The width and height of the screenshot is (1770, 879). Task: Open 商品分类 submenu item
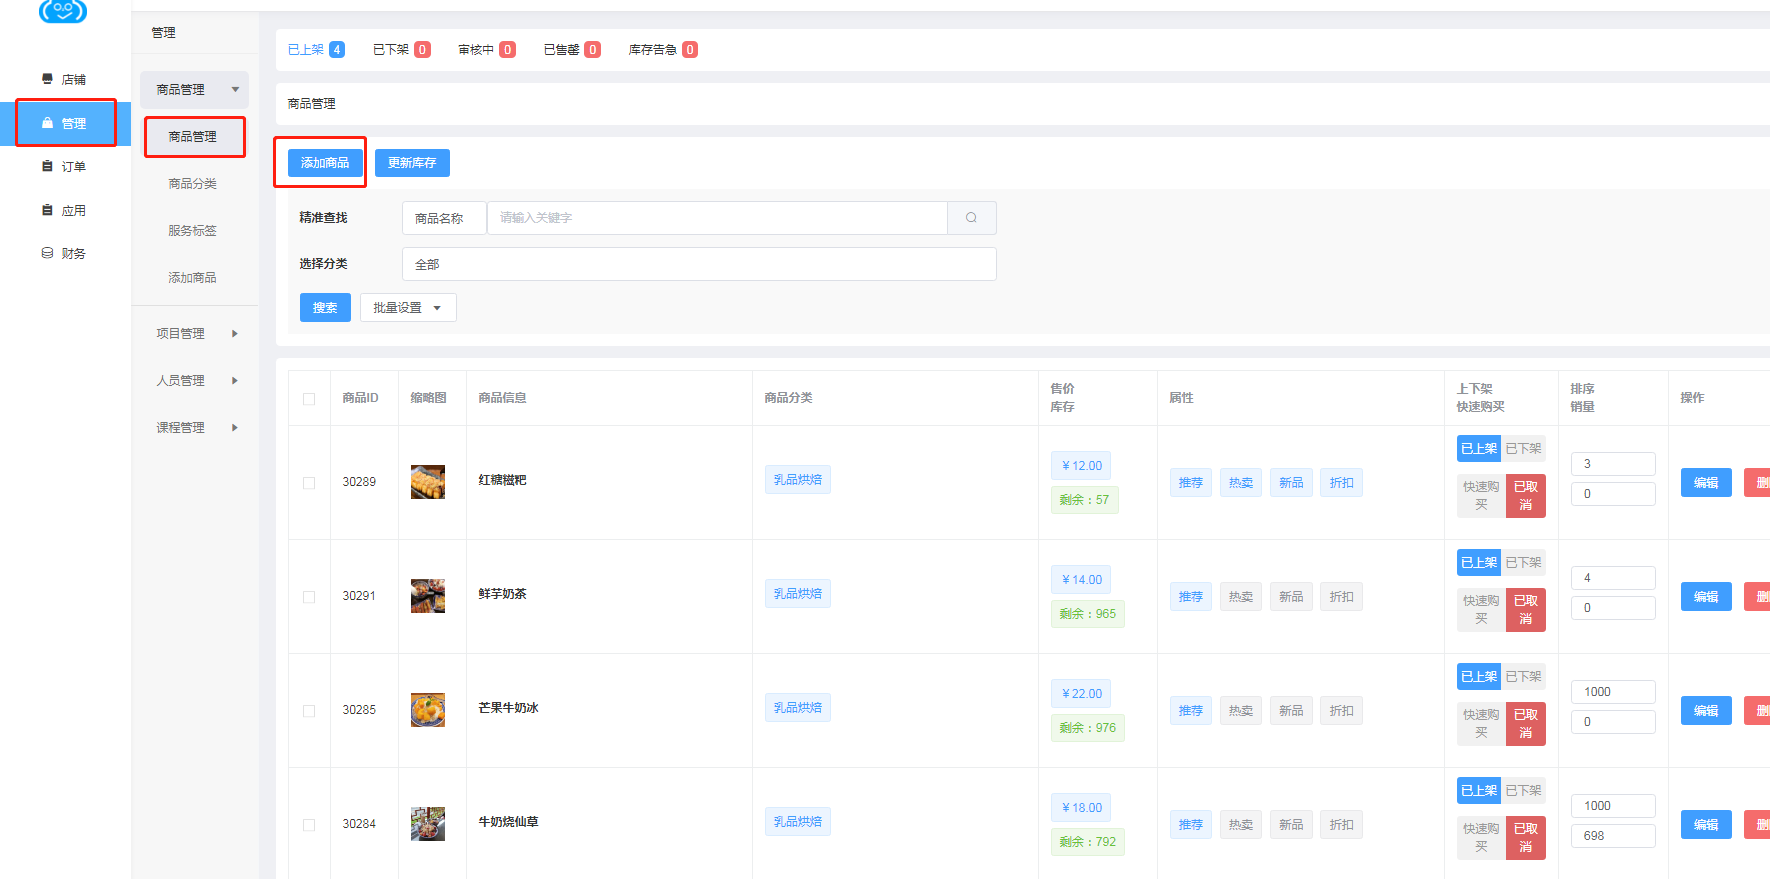click(x=192, y=184)
